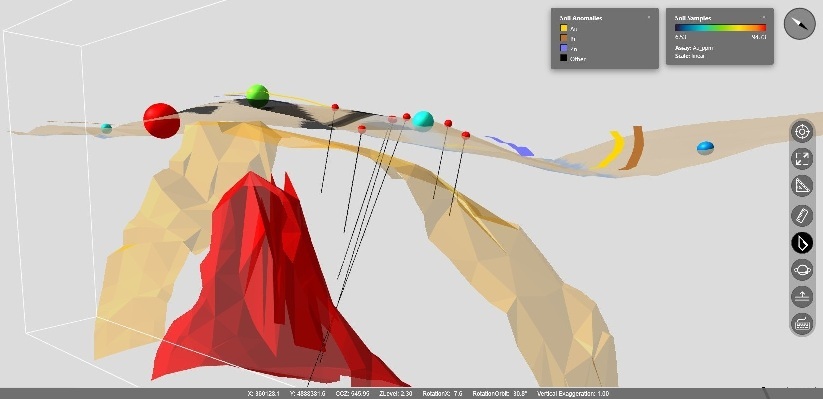
Task: Select the ruler measurement tool
Action: pos(802,215)
